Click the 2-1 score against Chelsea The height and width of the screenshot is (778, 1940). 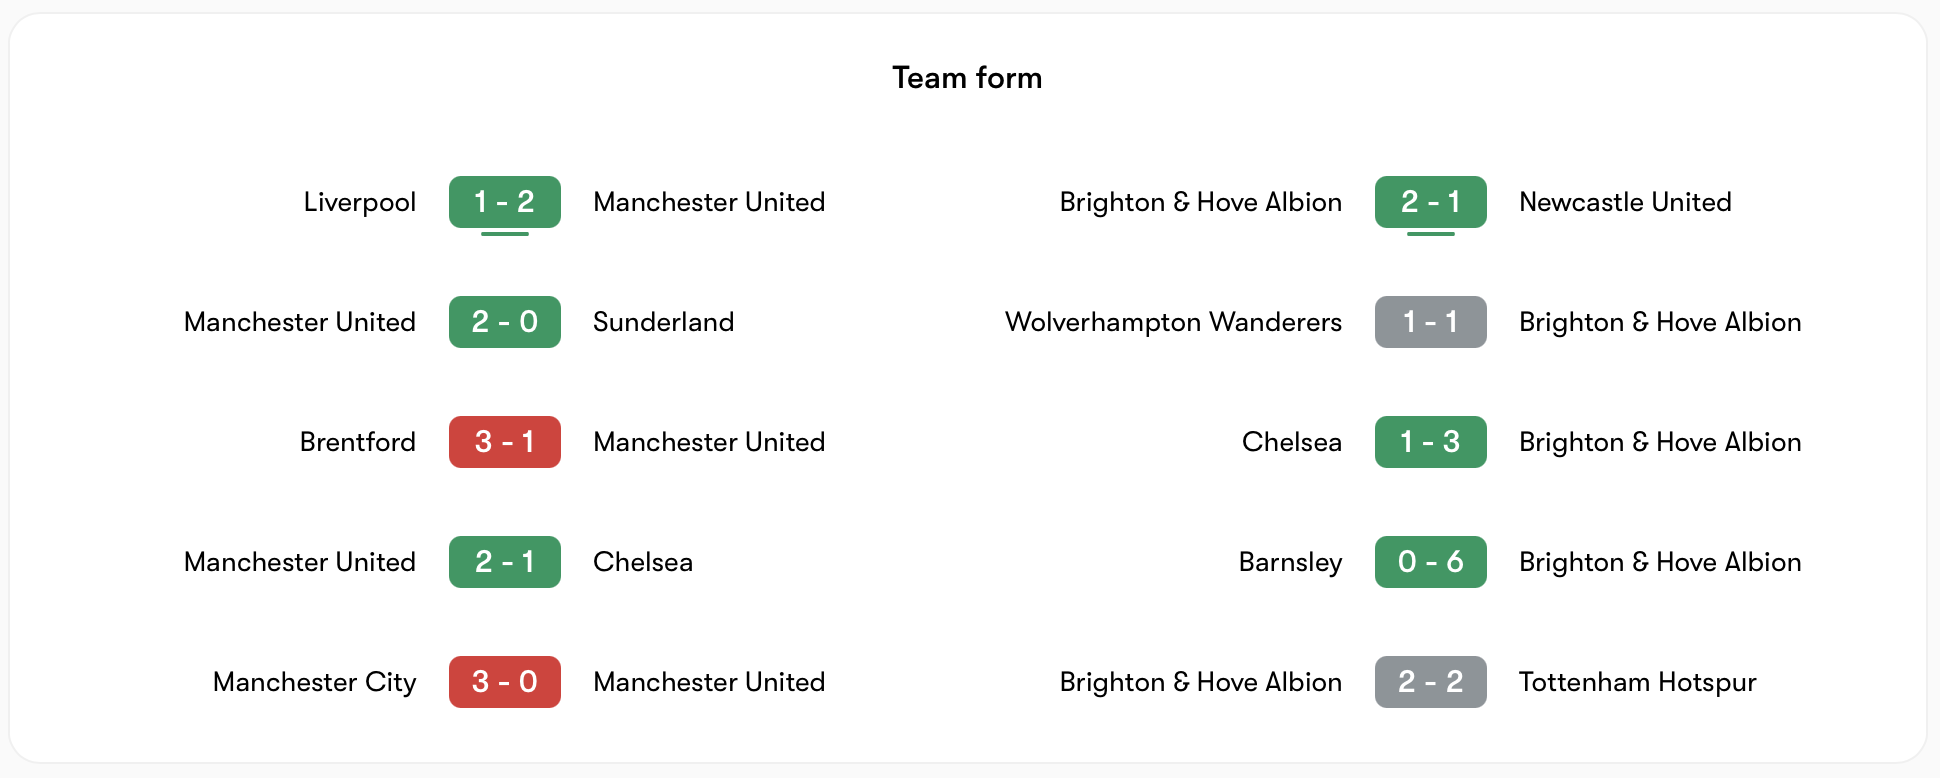504,562
